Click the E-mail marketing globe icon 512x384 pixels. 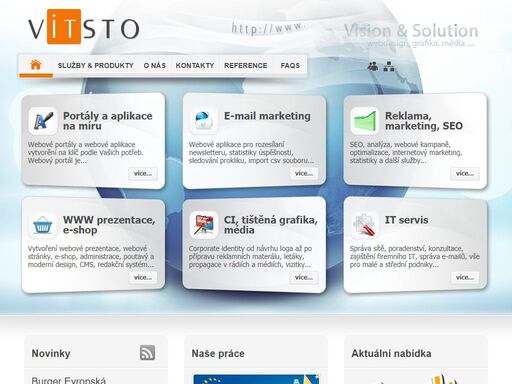tap(203, 121)
